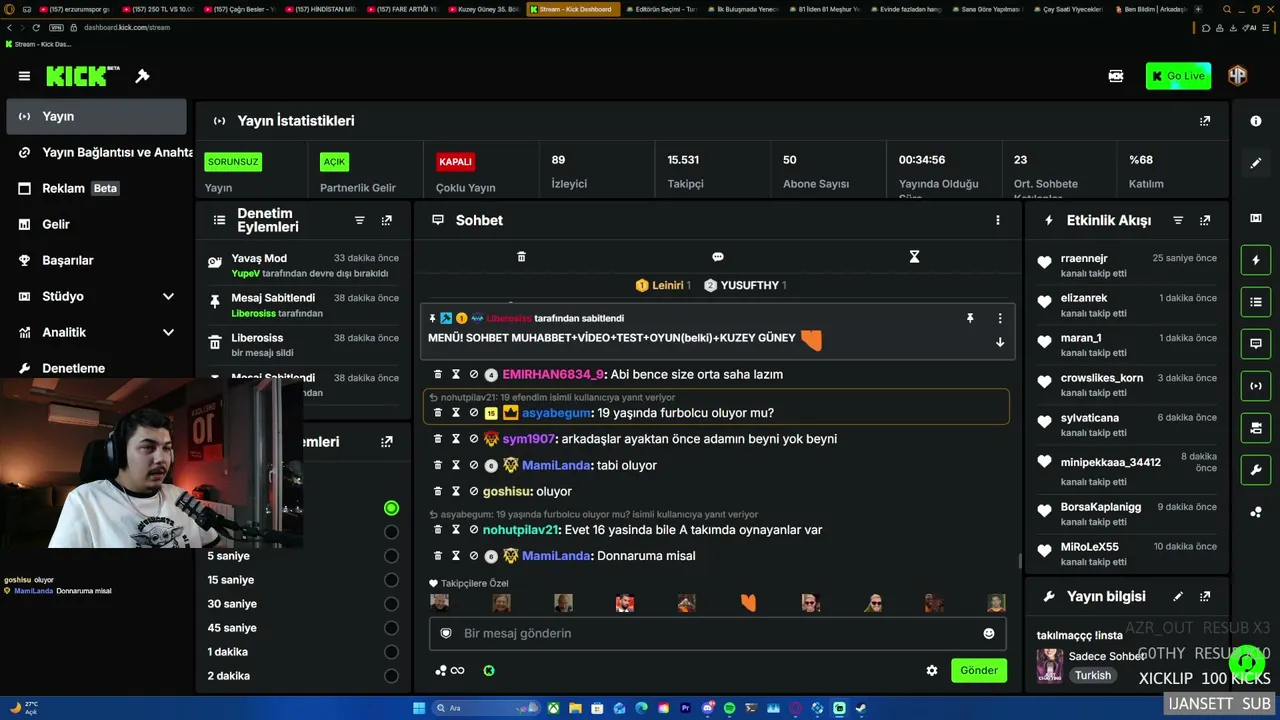Open pinned message three-dot options

[x=1000, y=318]
